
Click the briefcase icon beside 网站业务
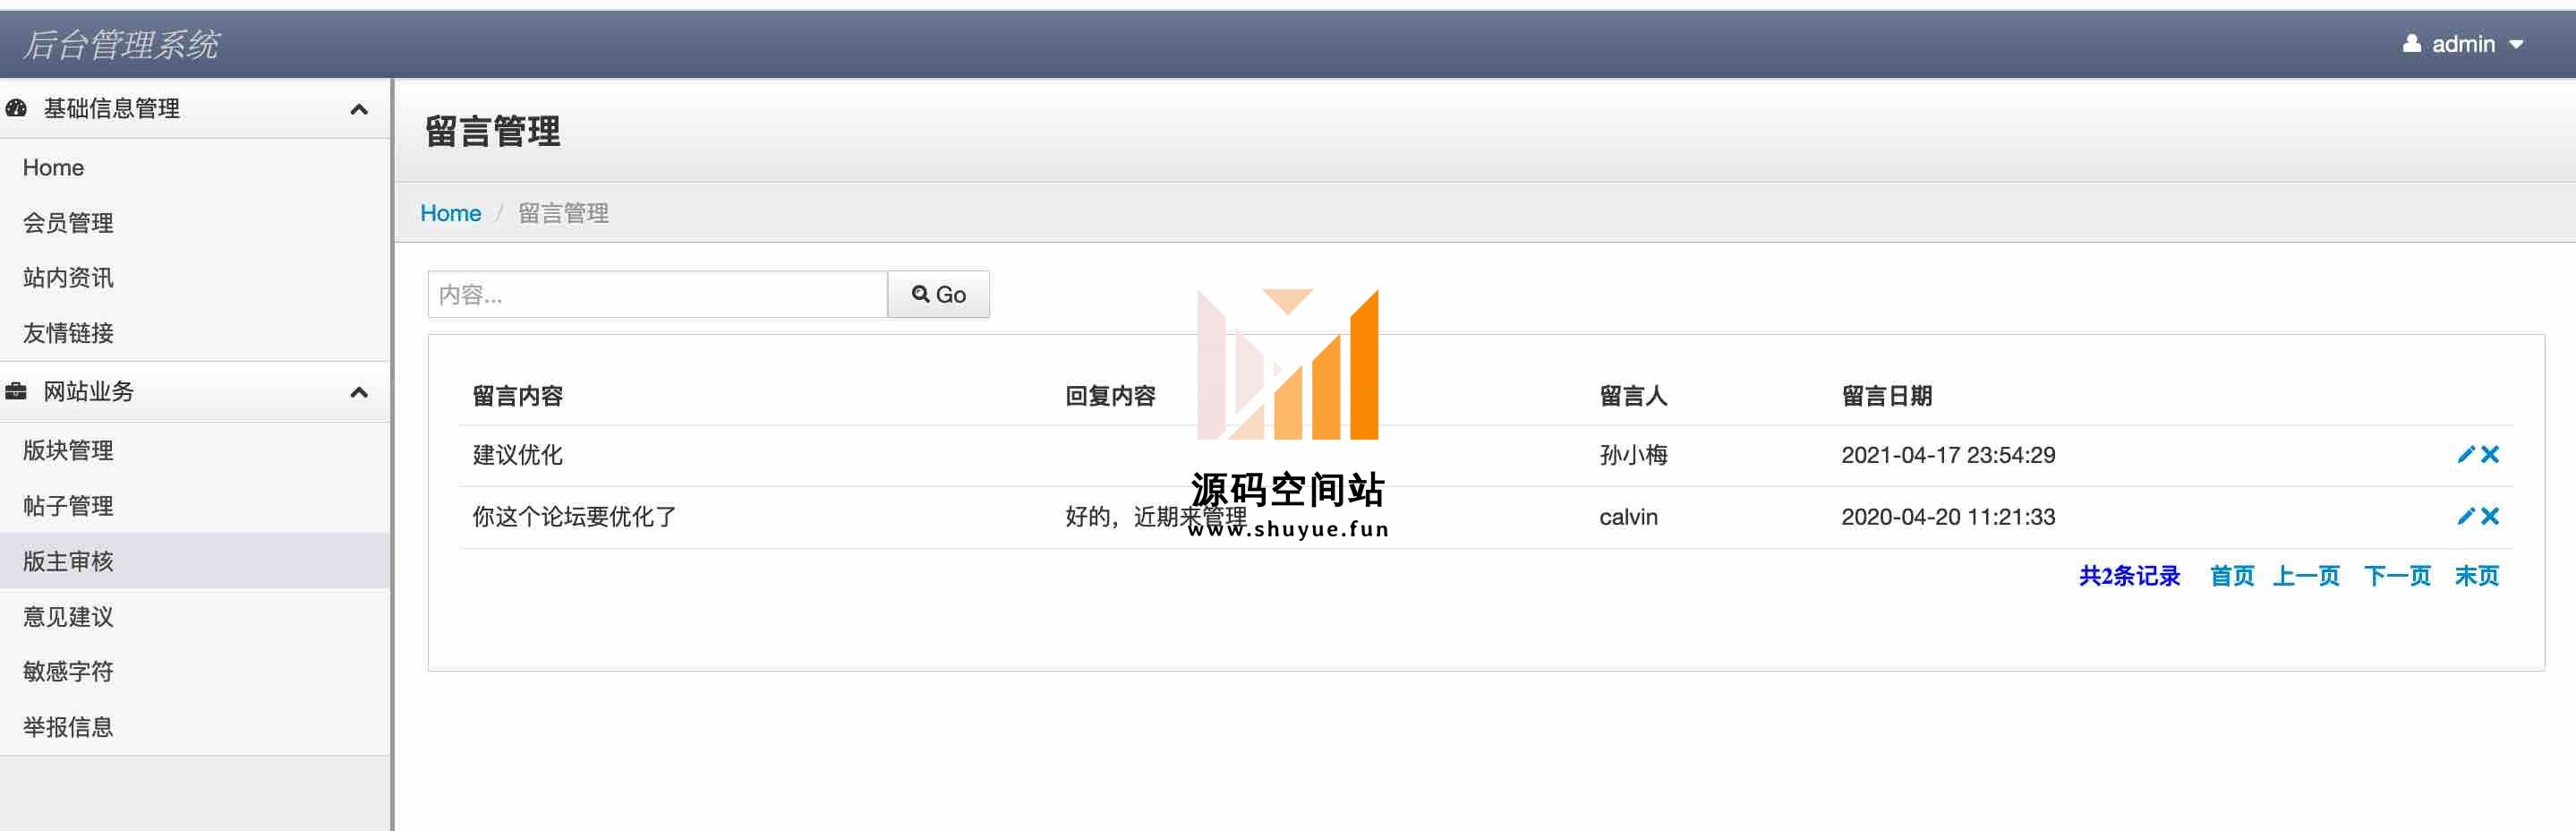click(16, 391)
